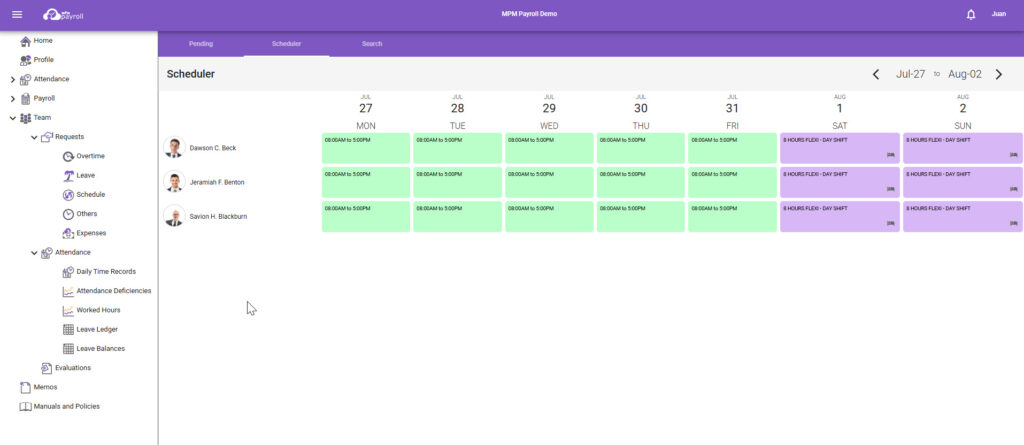Select the Scheduler tab
The height and width of the screenshot is (445, 1024).
tap(287, 44)
